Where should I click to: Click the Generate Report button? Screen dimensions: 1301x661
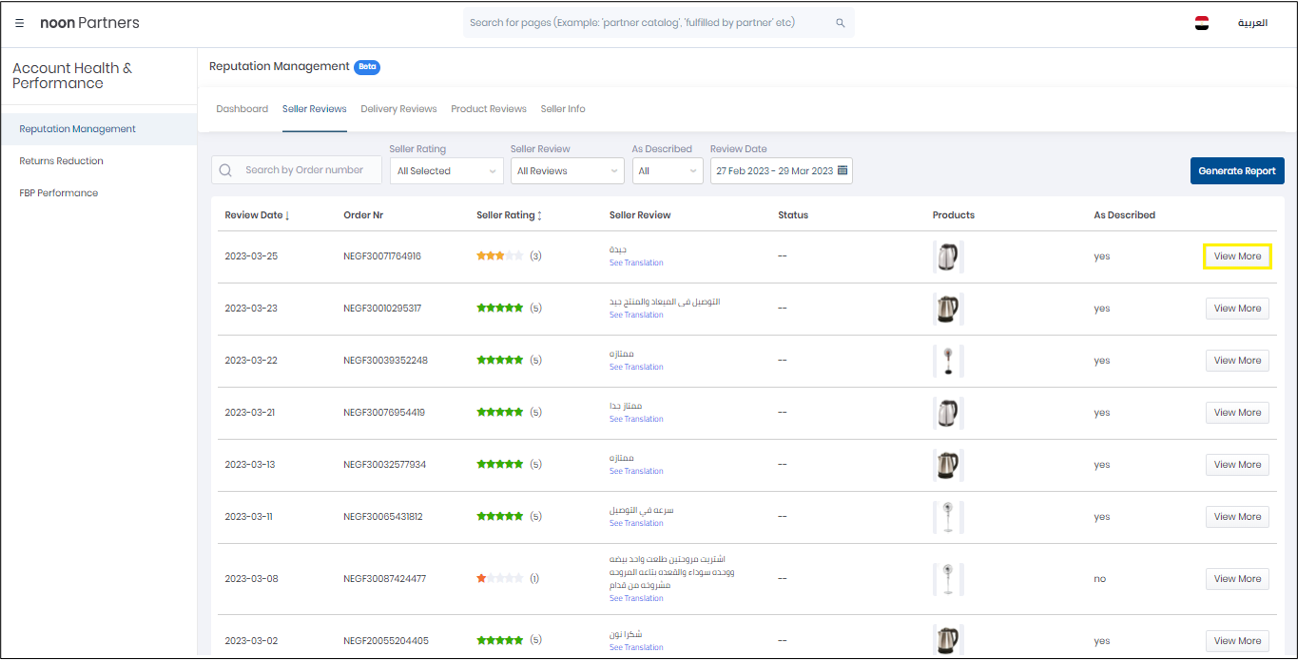[1236, 171]
